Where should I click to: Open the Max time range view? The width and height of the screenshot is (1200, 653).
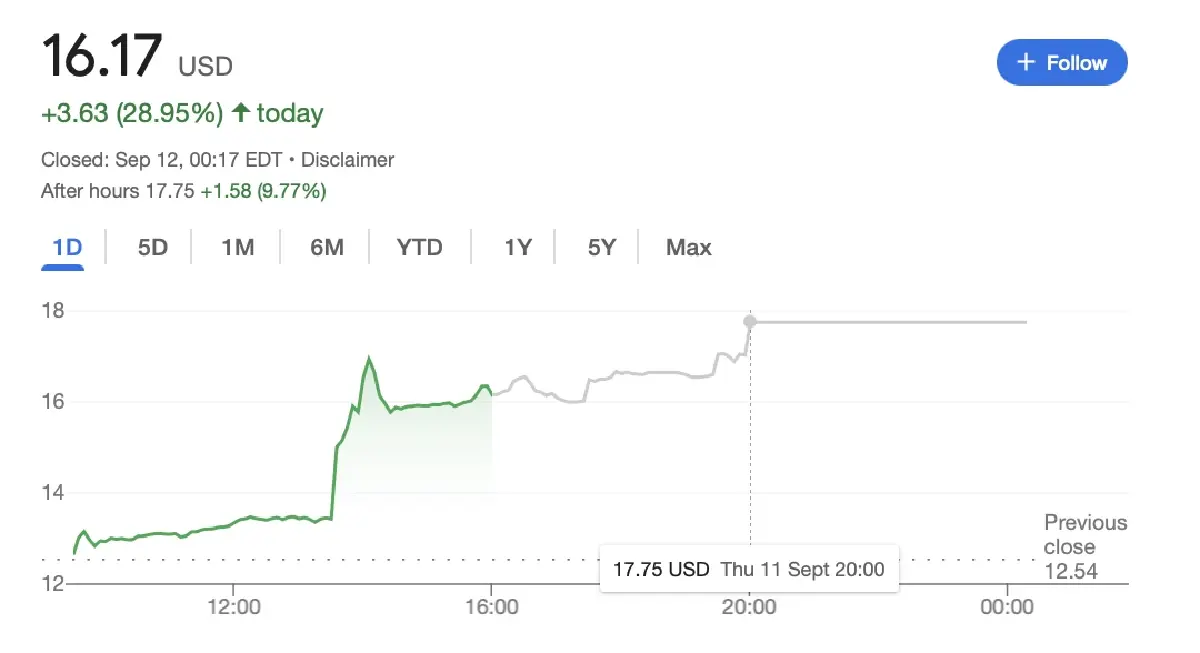[x=688, y=247]
